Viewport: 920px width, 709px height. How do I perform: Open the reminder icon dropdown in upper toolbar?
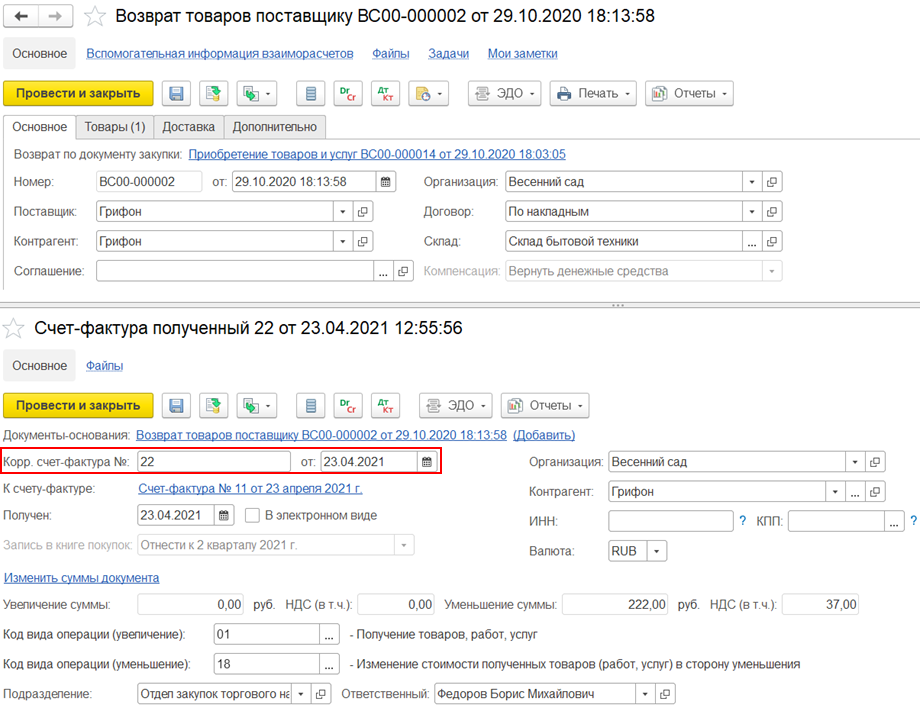tap(429, 93)
